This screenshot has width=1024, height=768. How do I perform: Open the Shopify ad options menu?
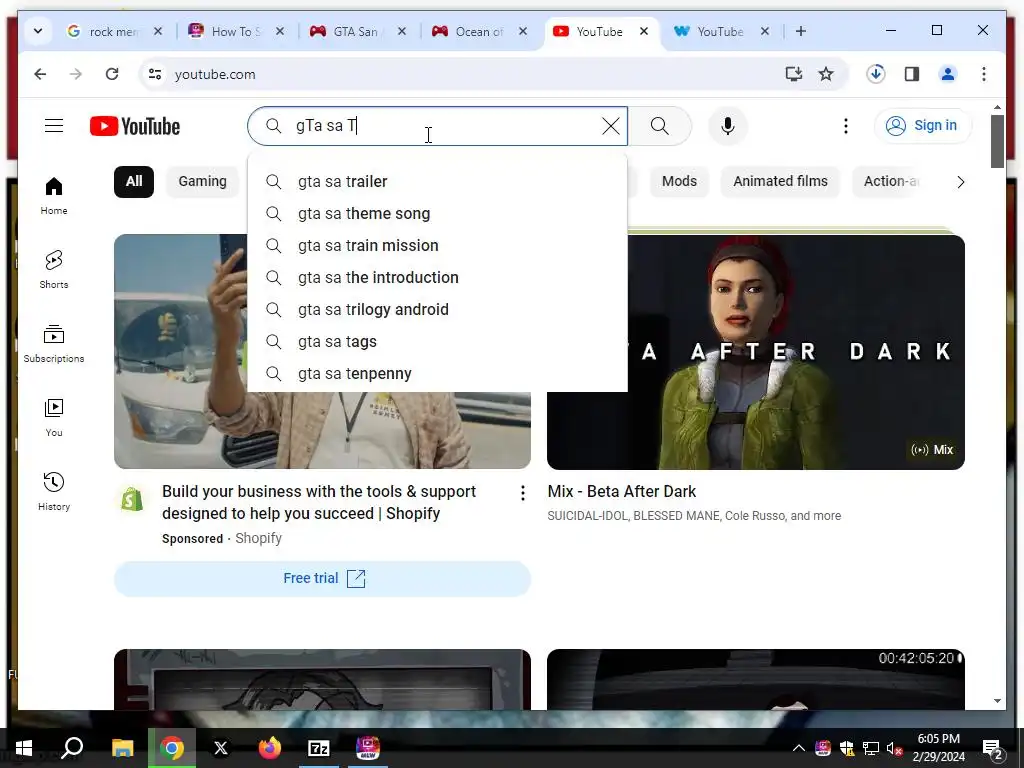point(522,493)
